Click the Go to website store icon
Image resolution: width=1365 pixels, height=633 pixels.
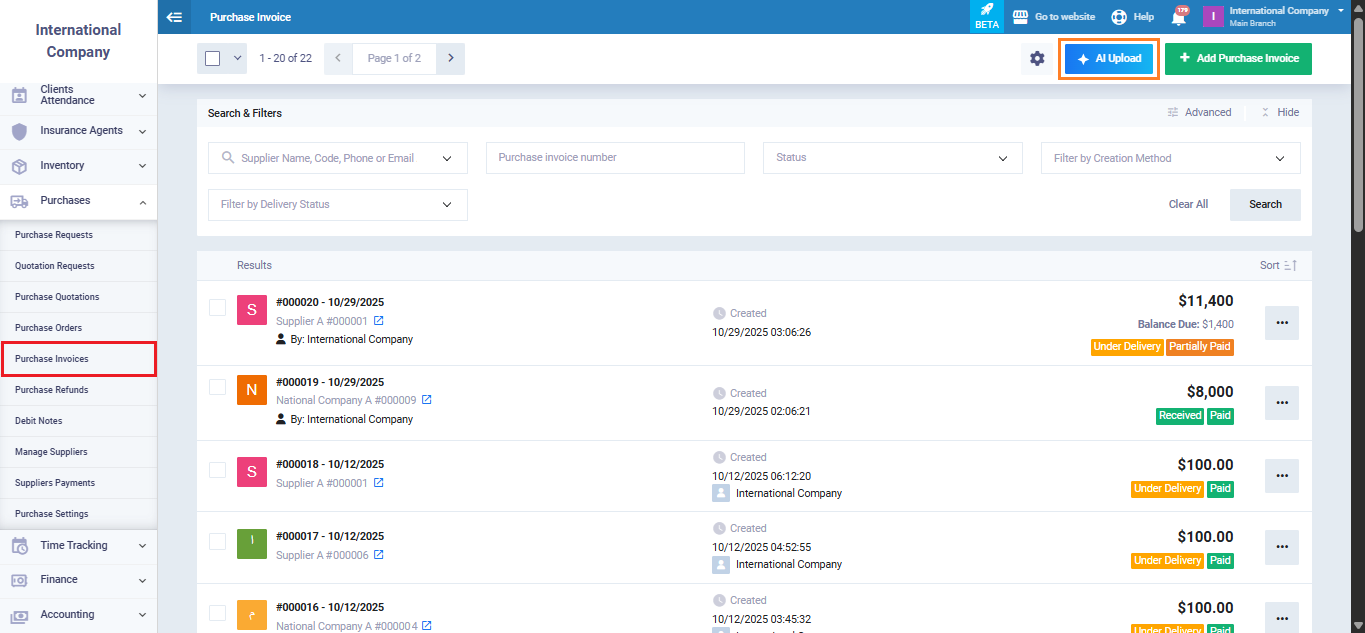1020,17
